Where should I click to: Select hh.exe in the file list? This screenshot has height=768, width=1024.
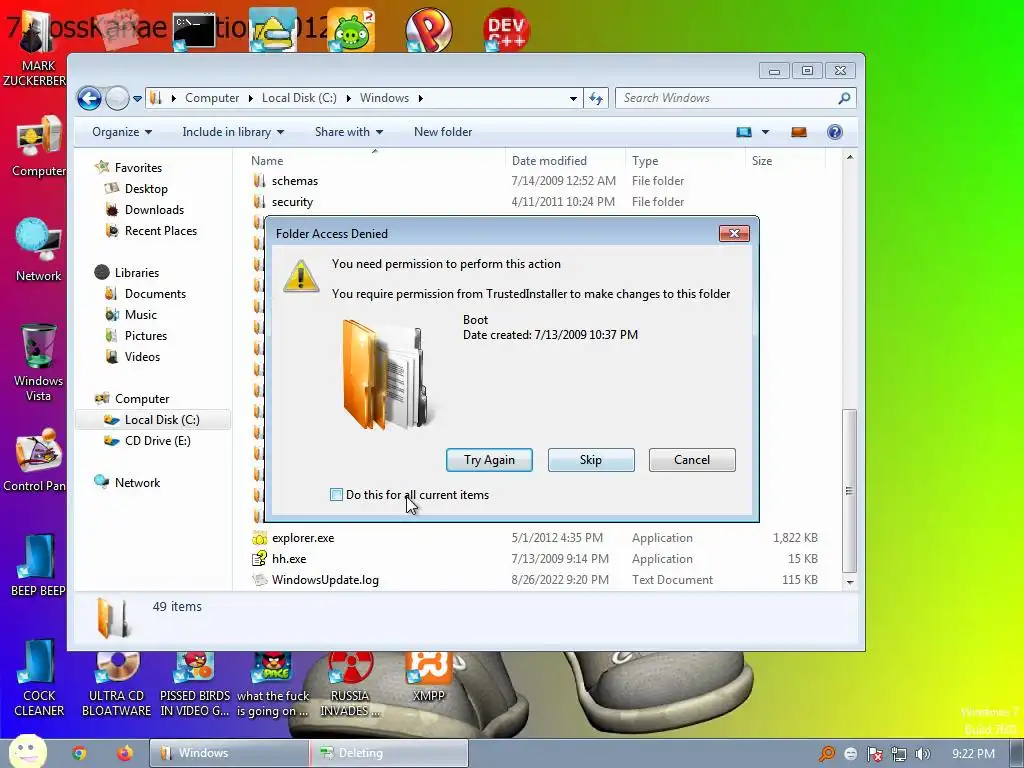pyautogui.click(x=536, y=559)
